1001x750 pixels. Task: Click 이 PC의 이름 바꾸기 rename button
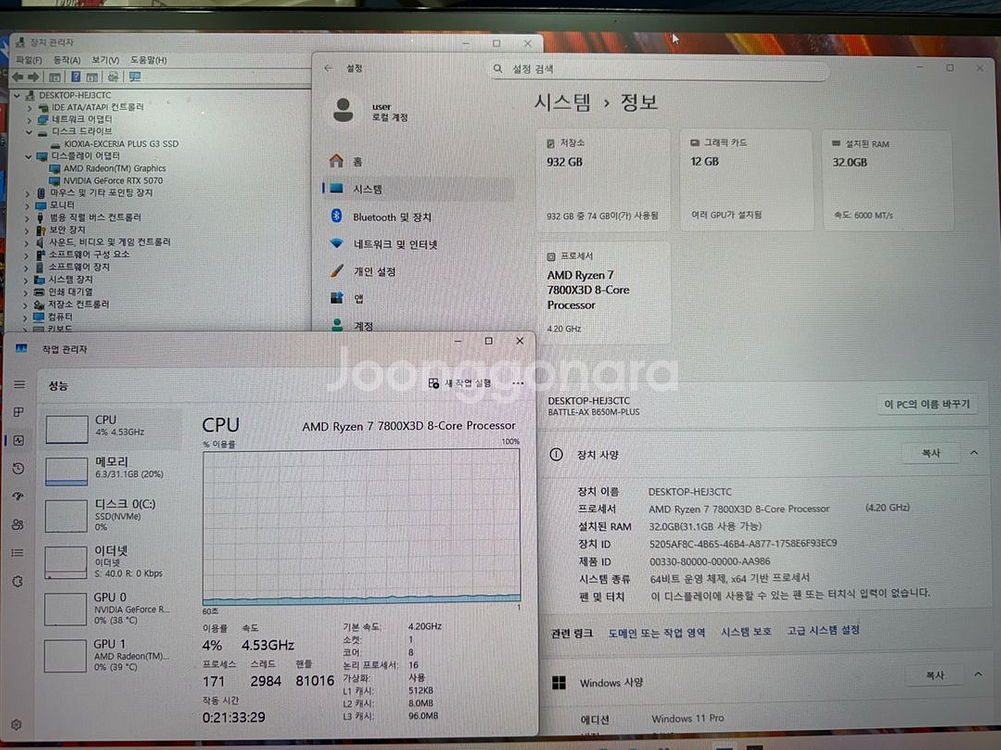927,404
